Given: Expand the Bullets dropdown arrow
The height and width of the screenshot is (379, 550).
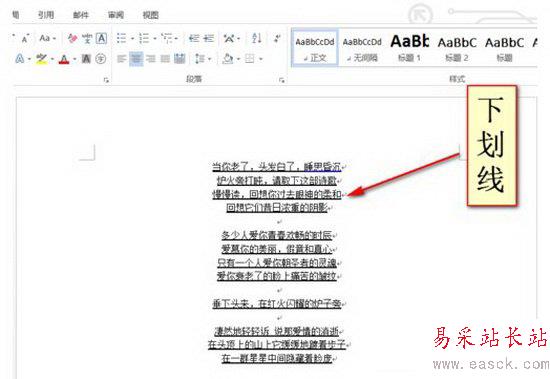Looking at the screenshot, I should pyautogui.click(x=133, y=38).
